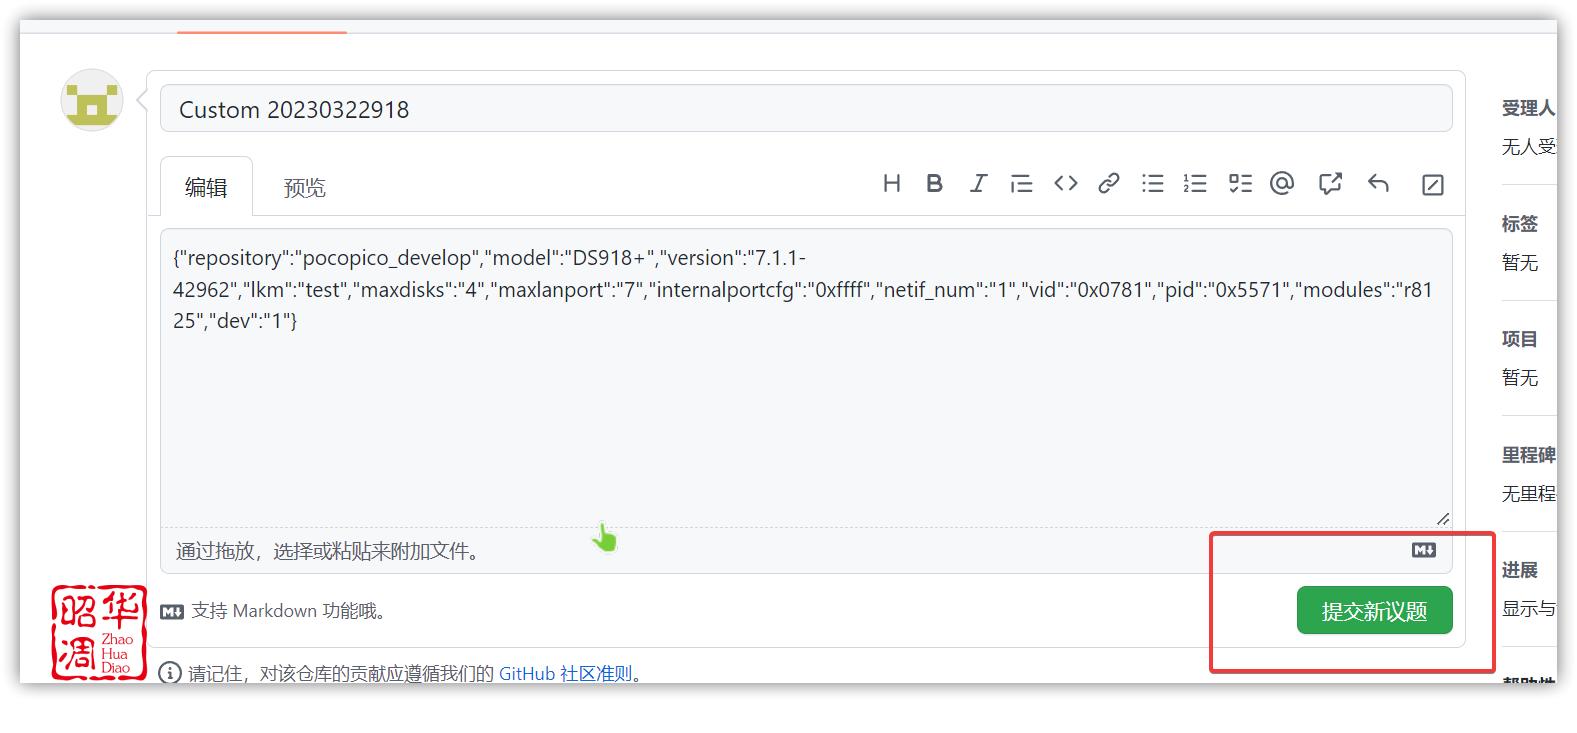This screenshot has height=733, width=1577.
Task: Click the user avatar thumbnail
Action: pos(92,100)
